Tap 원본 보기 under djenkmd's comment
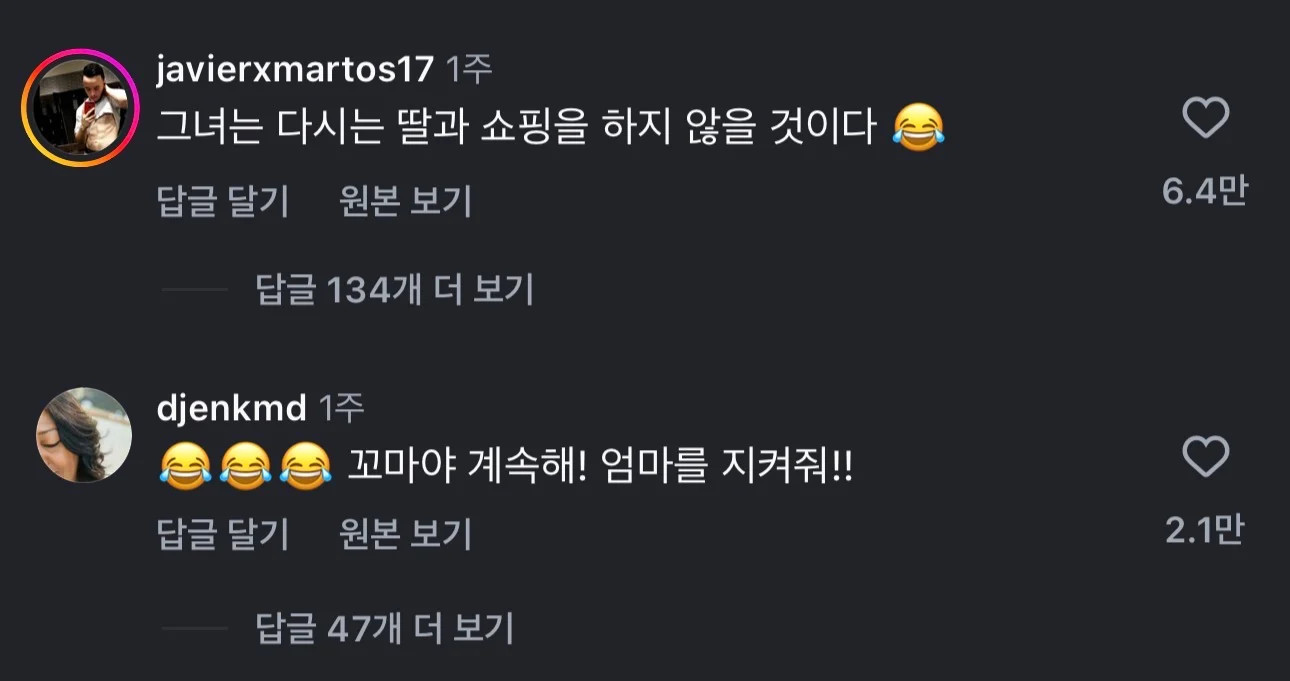The height and width of the screenshot is (681, 1290). point(405,535)
